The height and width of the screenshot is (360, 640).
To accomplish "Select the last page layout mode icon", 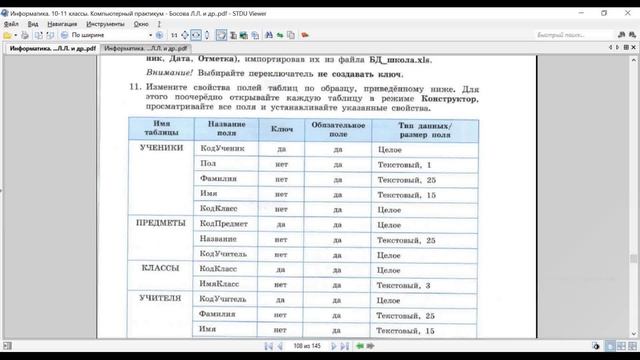I will (632, 346).
